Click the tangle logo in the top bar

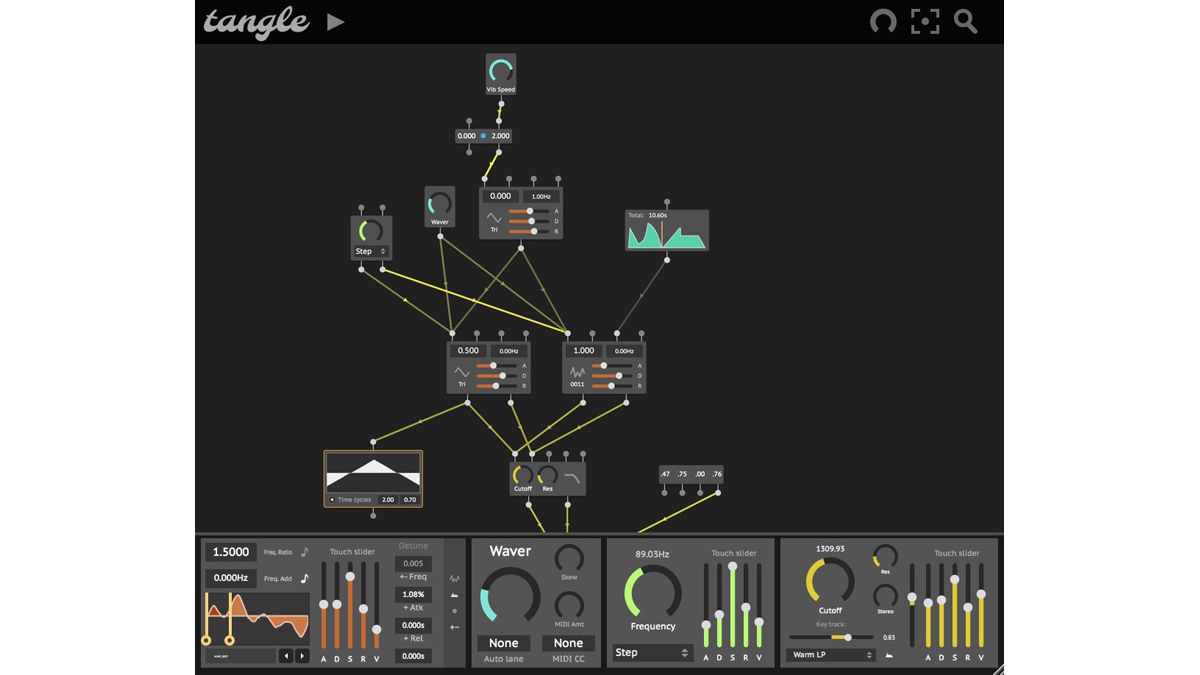tap(255, 22)
